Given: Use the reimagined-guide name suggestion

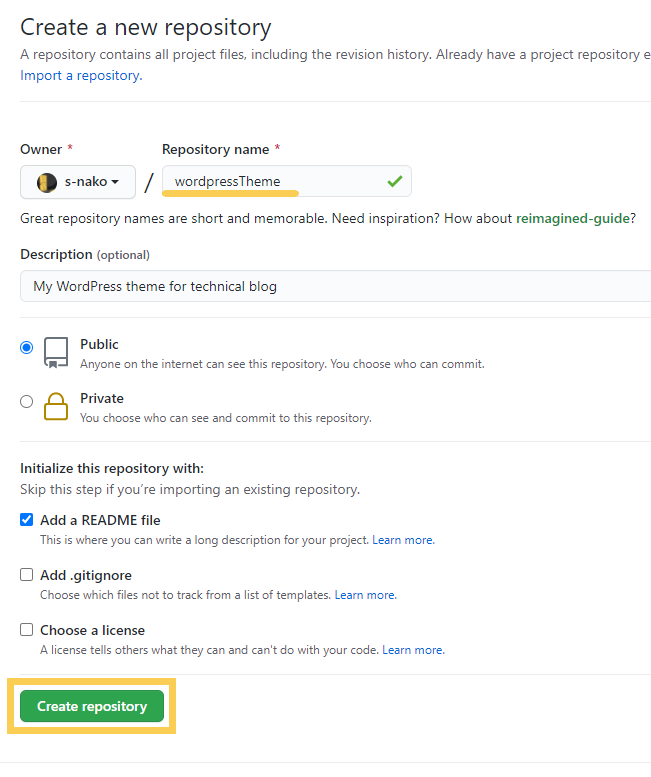Looking at the screenshot, I should 573,218.
